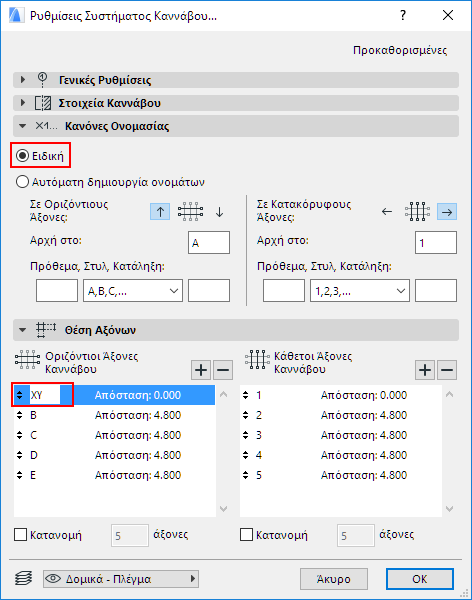Click the Προκαθορισμένες link
This screenshot has width=472, height=600.
[400, 50]
